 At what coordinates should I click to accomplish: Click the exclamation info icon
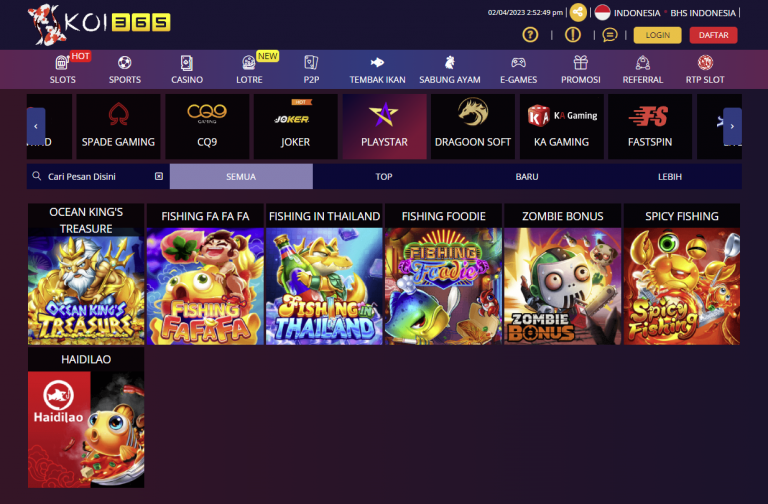(x=573, y=35)
